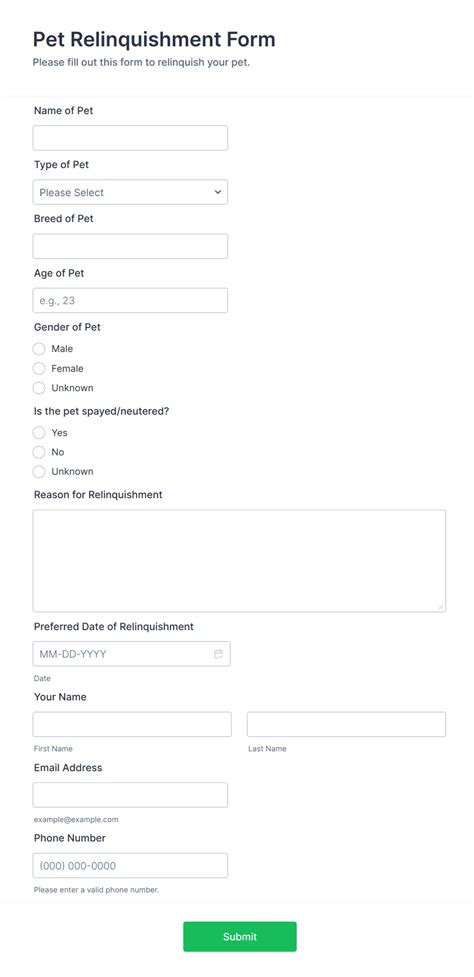Viewport: 474px width, 977px height.
Task: Click the Type of Pet dropdown chevron
Action: (217, 192)
